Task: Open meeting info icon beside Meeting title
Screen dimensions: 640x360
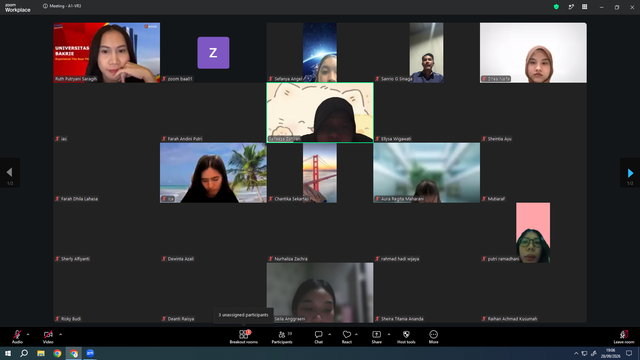Action: [x=45, y=6]
